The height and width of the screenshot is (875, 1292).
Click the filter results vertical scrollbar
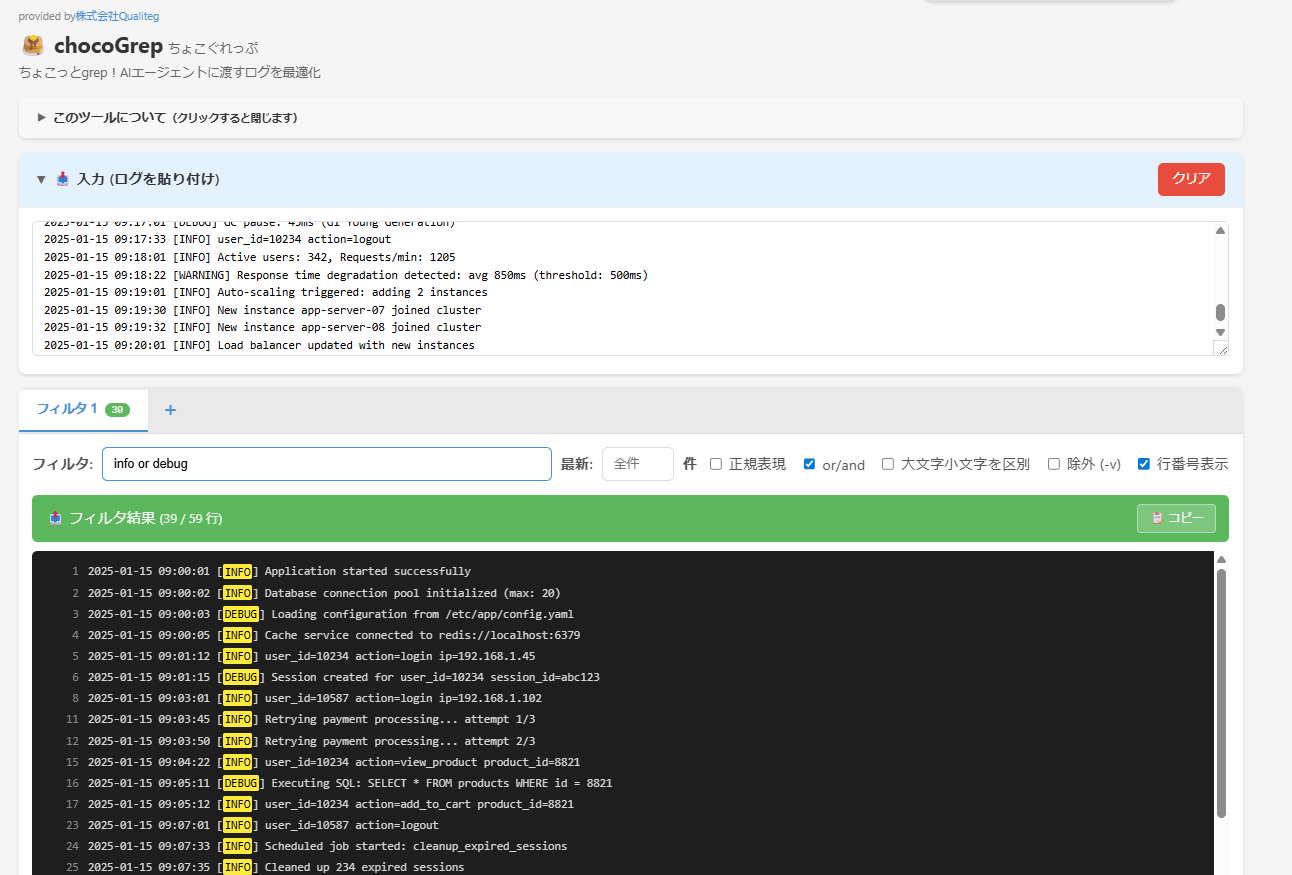[1221, 690]
